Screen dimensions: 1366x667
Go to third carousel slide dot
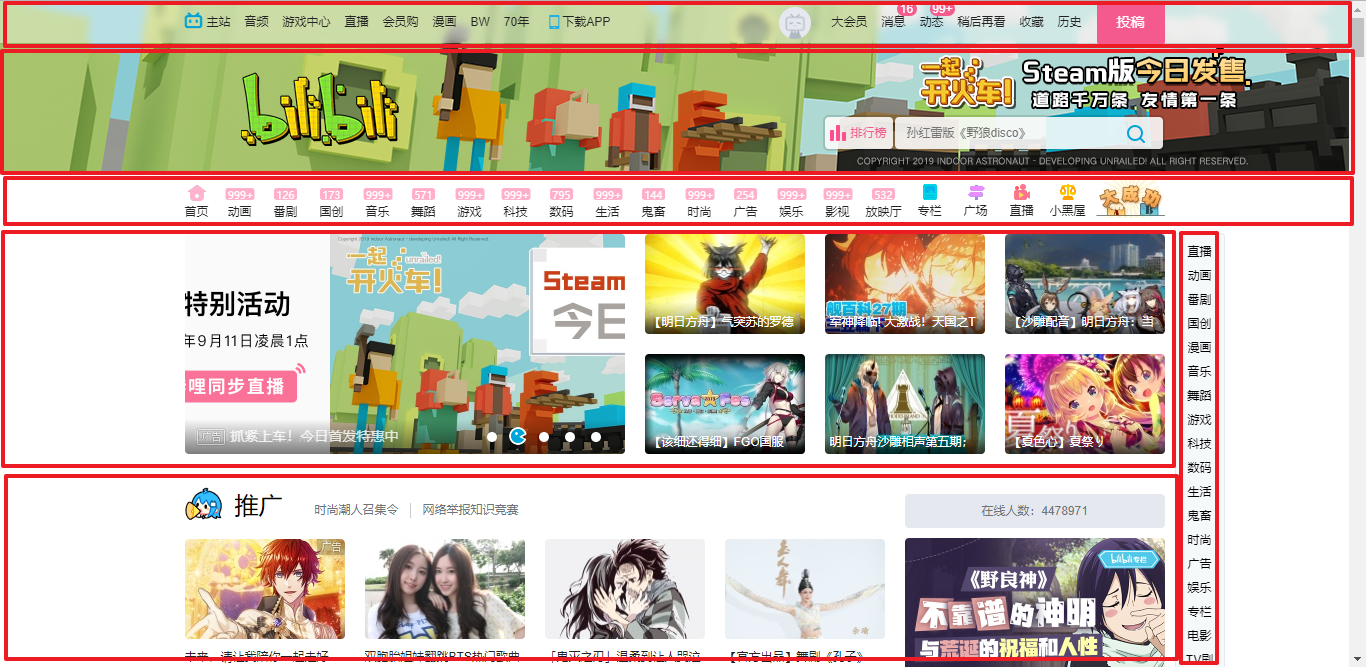pos(544,437)
